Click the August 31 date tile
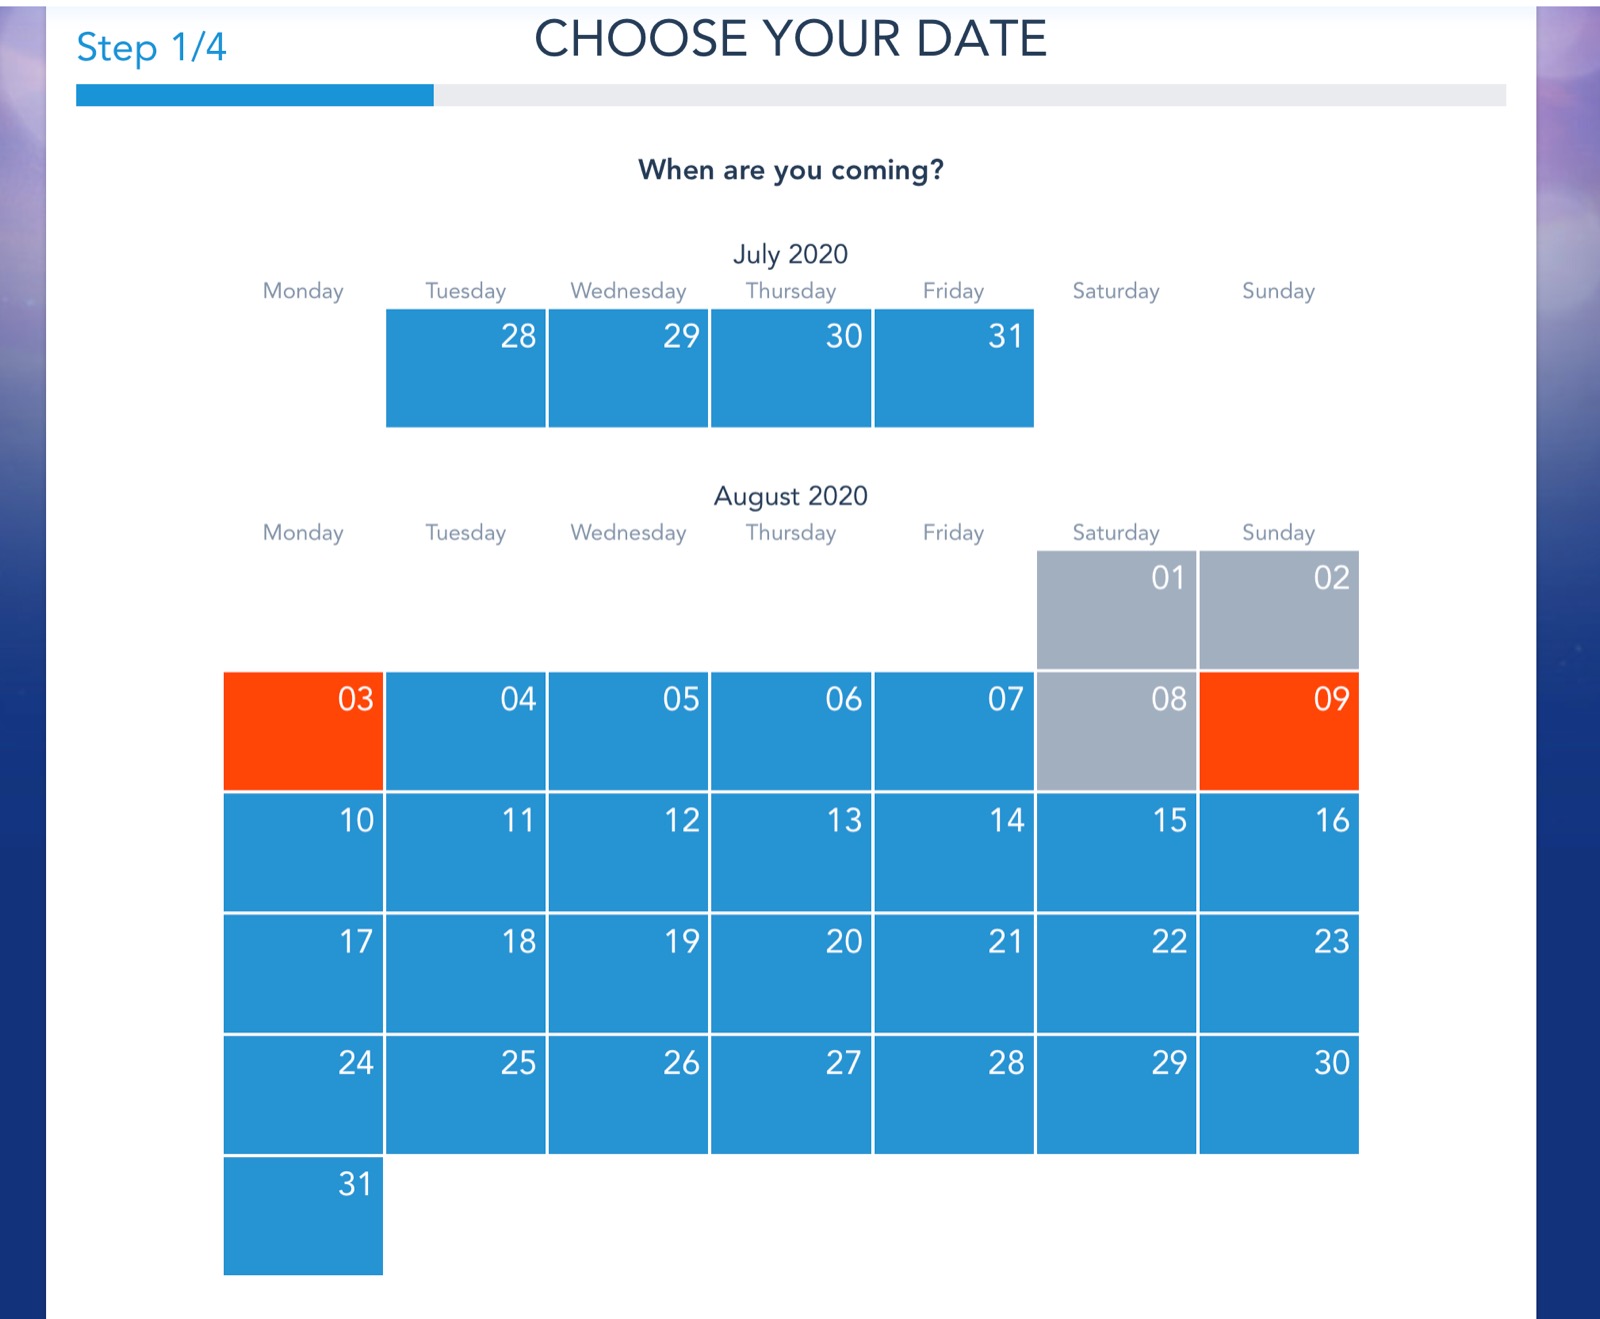This screenshot has width=1600, height=1319. click(x=303, y=1216)
